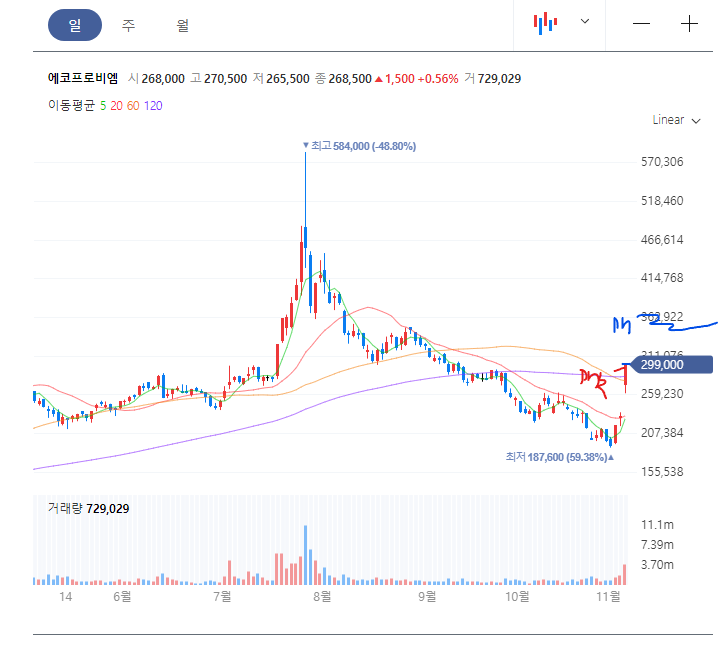Viewport: 720px width, 648px height.
Task: Click the 11월 date axis label
Action: [608, 597]
